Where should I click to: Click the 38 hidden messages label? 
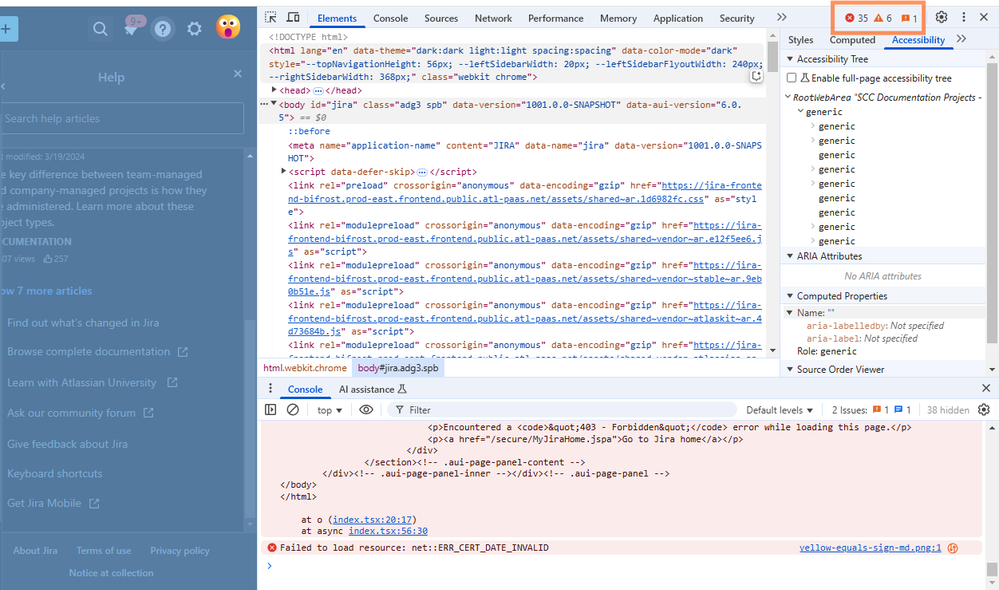tap(948, 410)
